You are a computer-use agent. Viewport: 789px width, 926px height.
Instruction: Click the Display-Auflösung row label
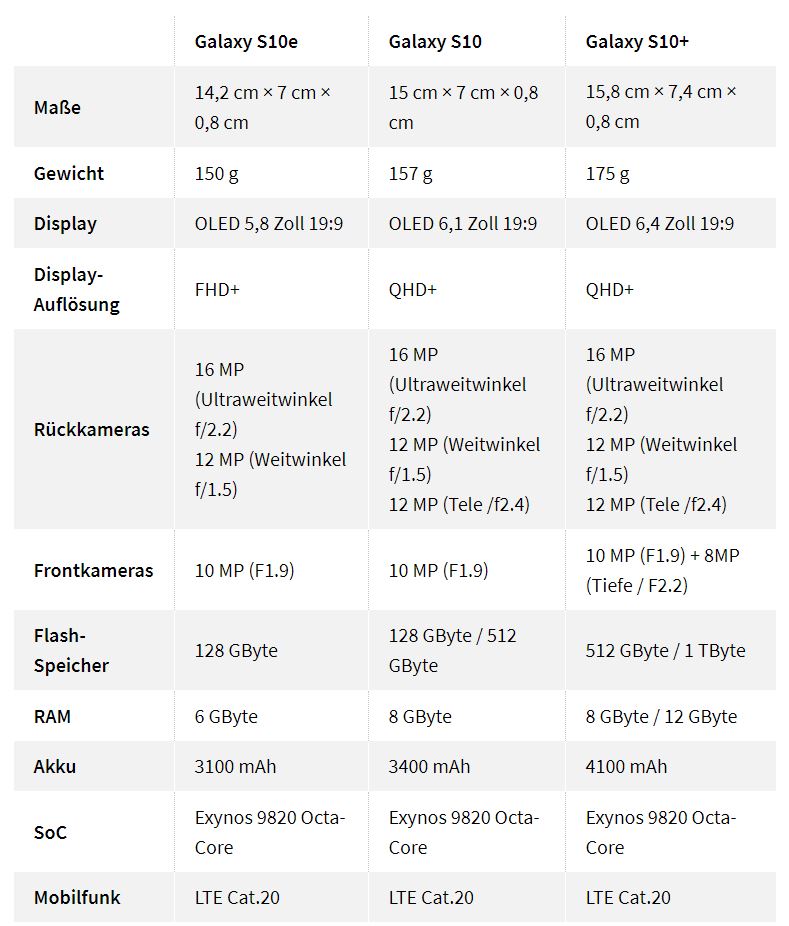(77, 289)
